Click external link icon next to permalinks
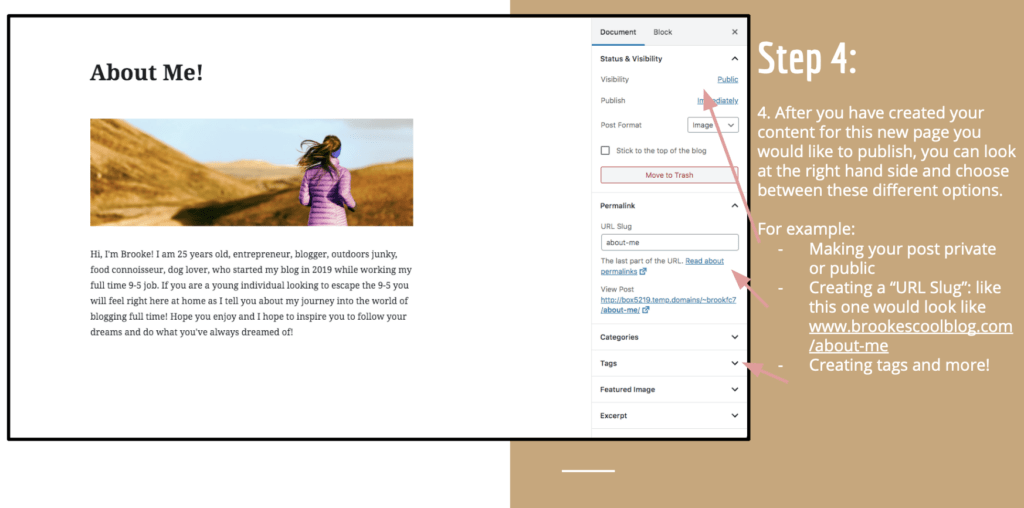The width and height of the screenshot is (1024, 508). pos(642,272)
